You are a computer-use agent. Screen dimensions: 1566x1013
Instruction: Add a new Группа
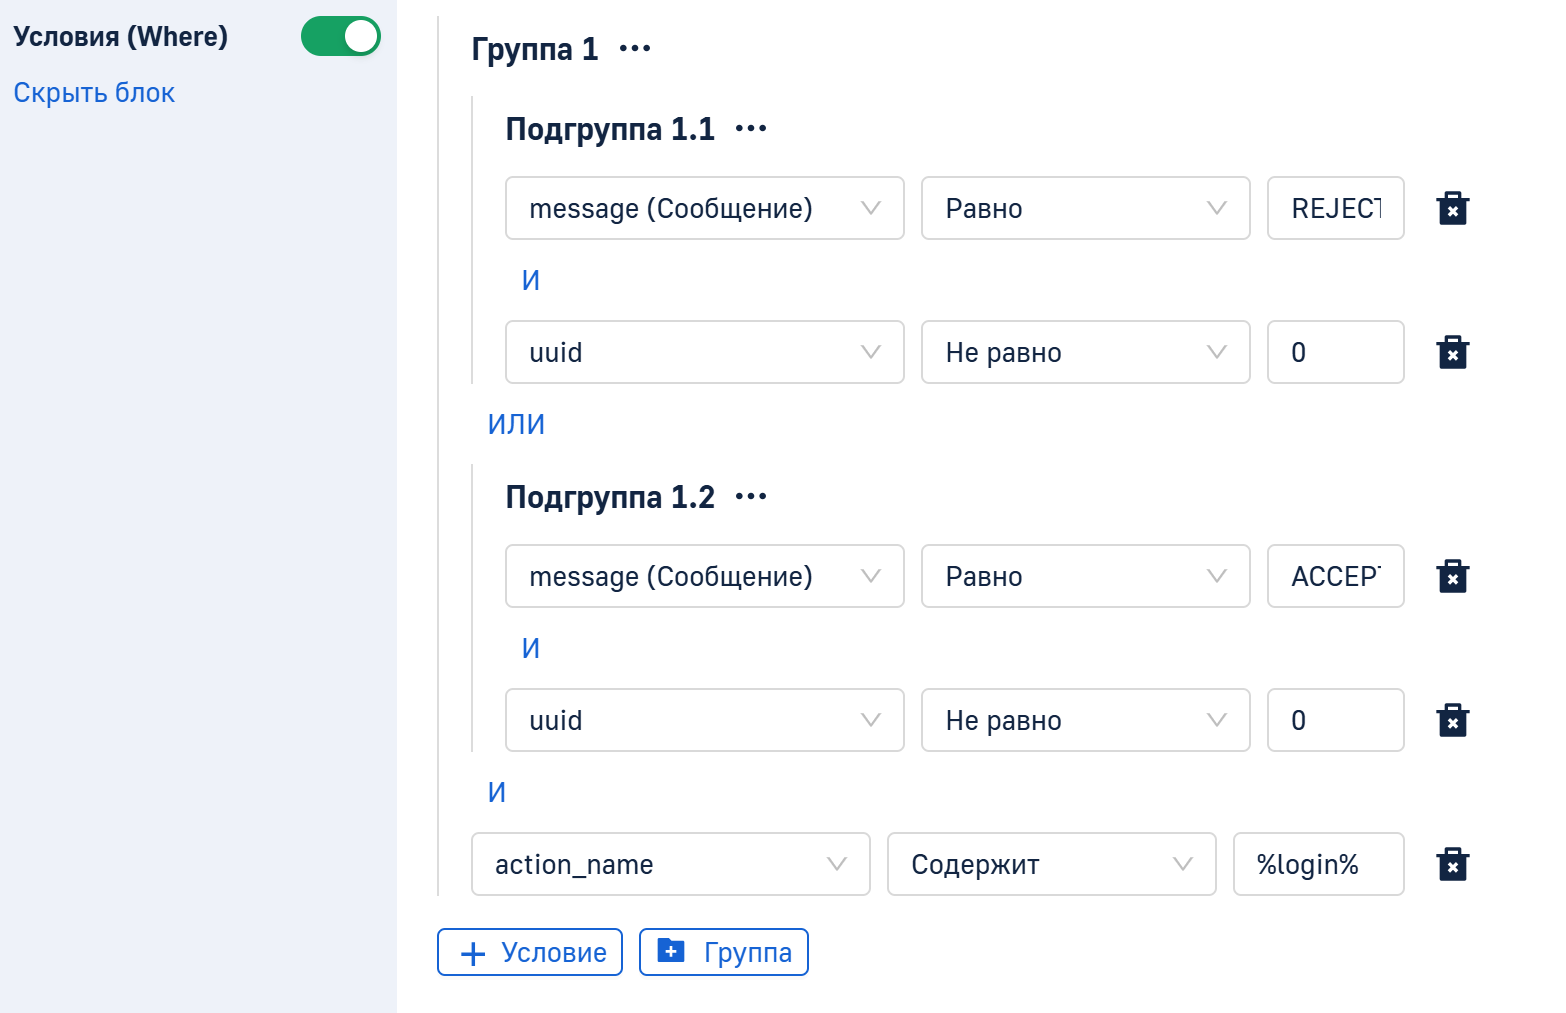click(724, 953)
